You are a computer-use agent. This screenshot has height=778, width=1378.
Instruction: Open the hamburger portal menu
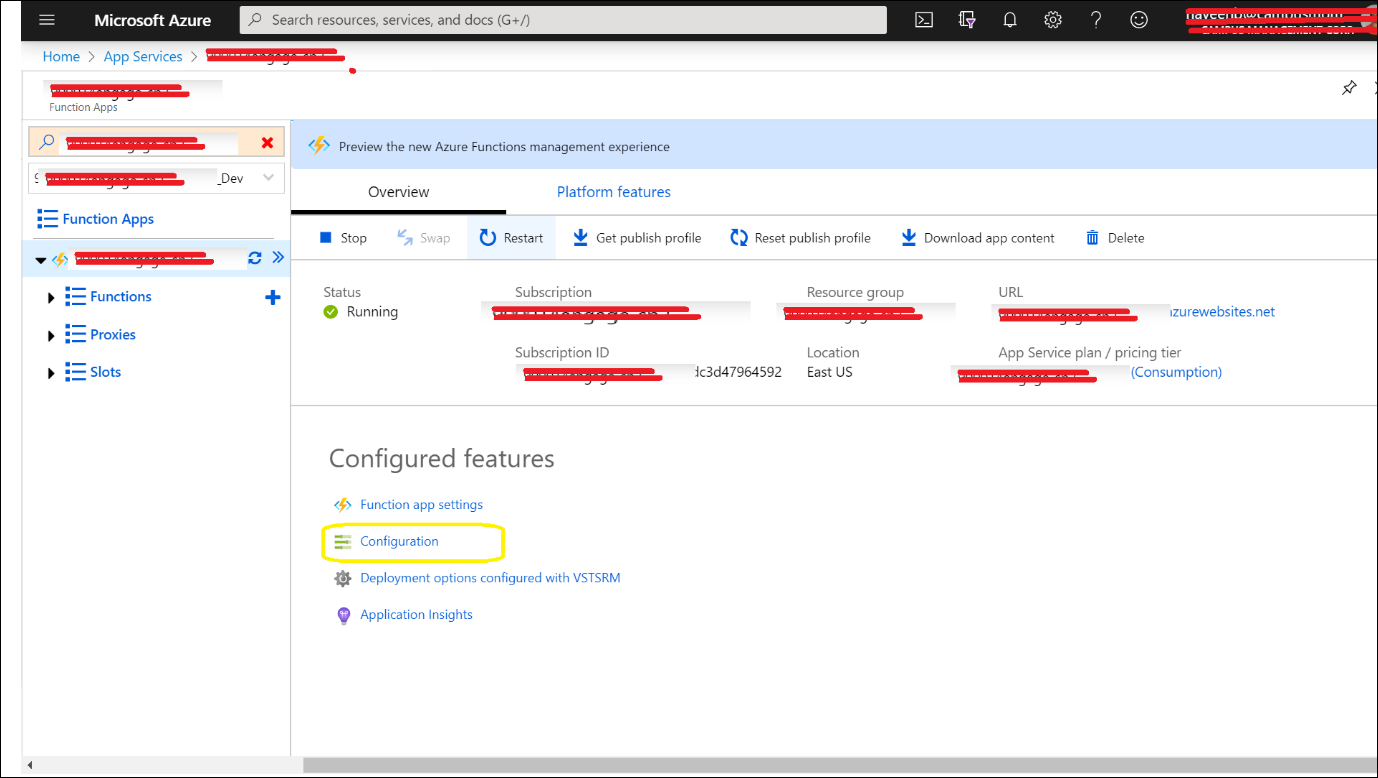pyautogui.click(x=47, y=20)
